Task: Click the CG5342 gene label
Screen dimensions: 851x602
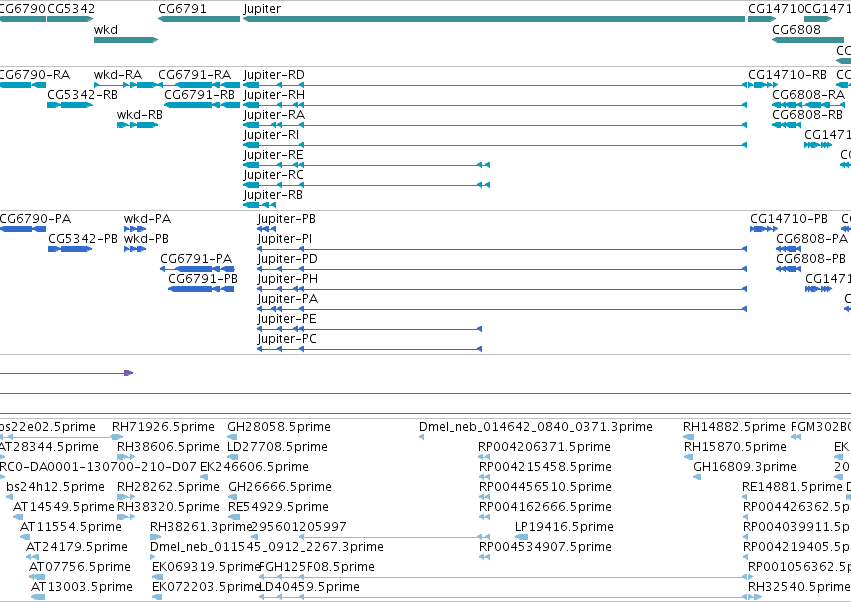Action: pos(71,9)
